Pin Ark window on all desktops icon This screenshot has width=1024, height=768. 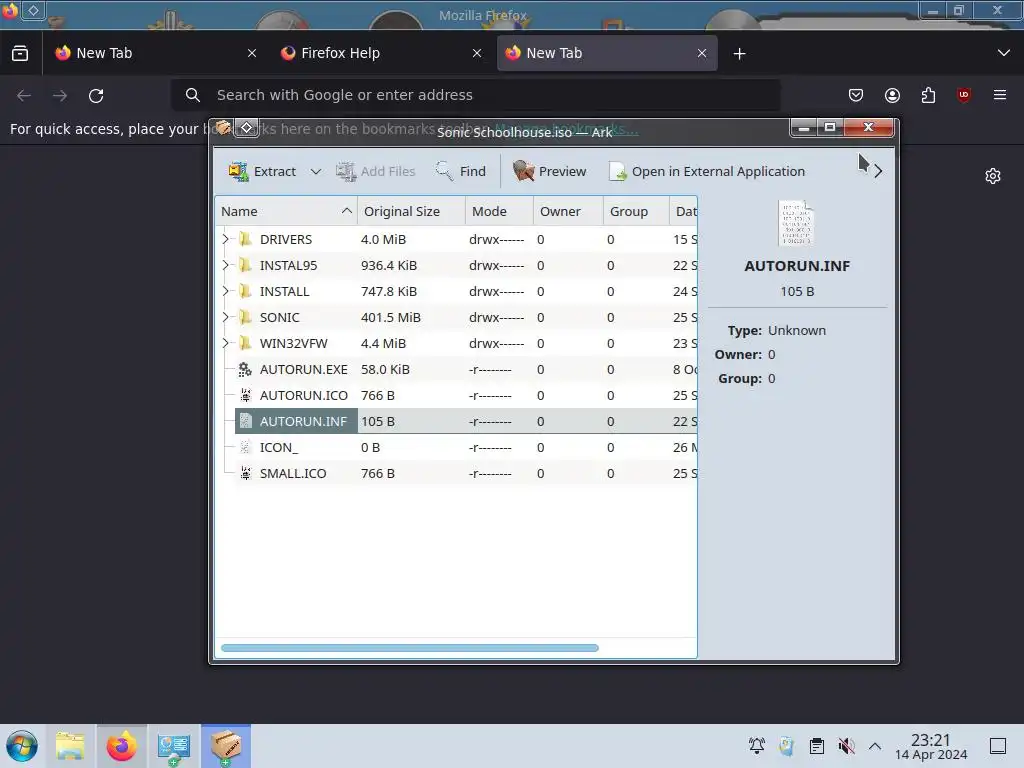click(x=246, y=127)
